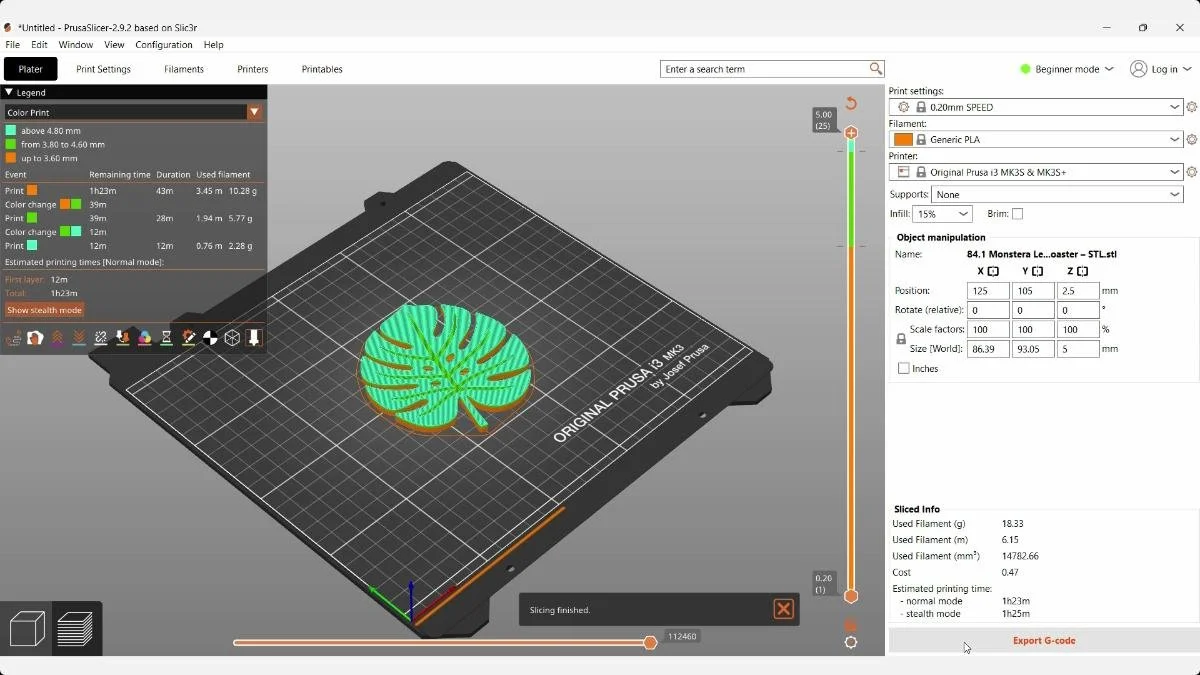The height and width of the screenshot is (675, 1200).
Task: Click Show stealth mode button
Action: [x=44, y=310]
